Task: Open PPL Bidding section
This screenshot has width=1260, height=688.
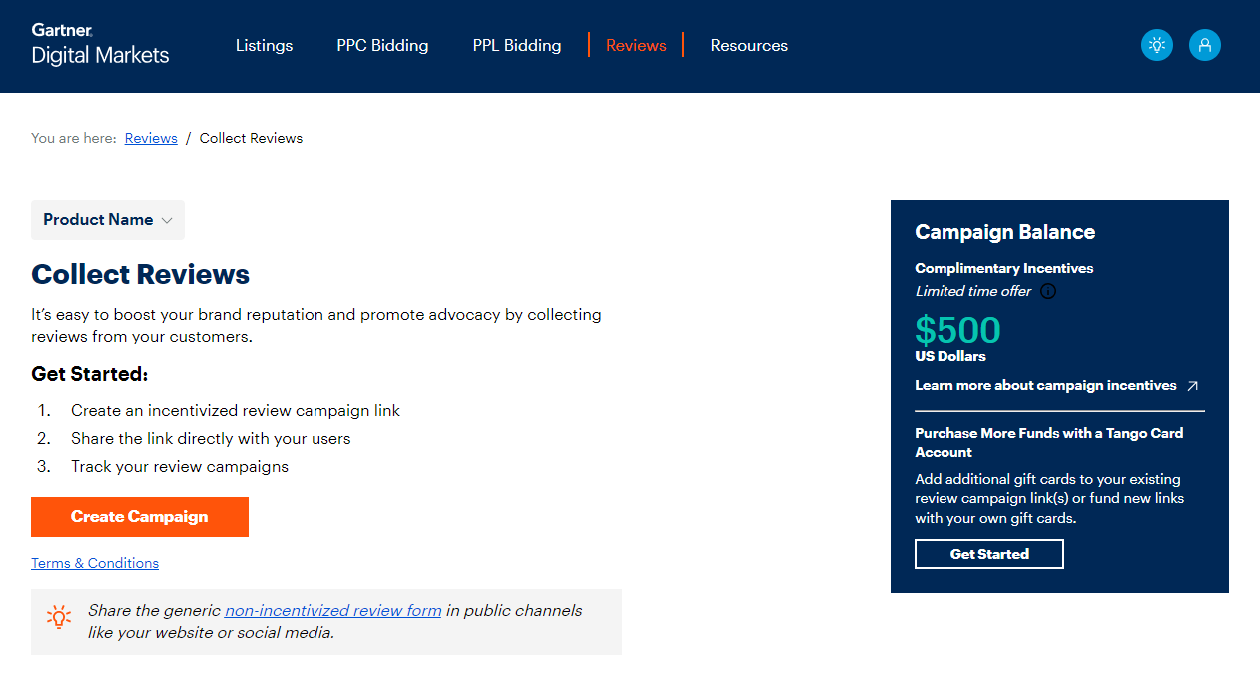Action: coord(516,45)
